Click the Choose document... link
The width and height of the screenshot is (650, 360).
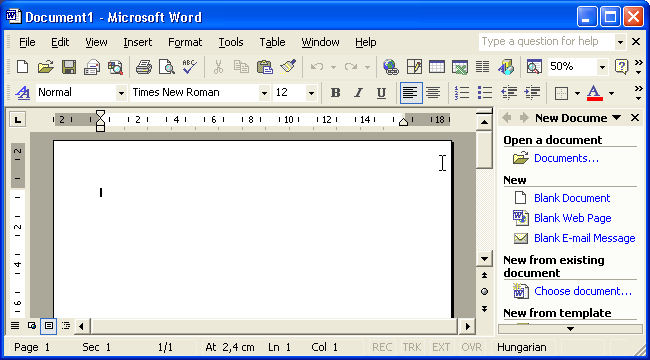583,291
